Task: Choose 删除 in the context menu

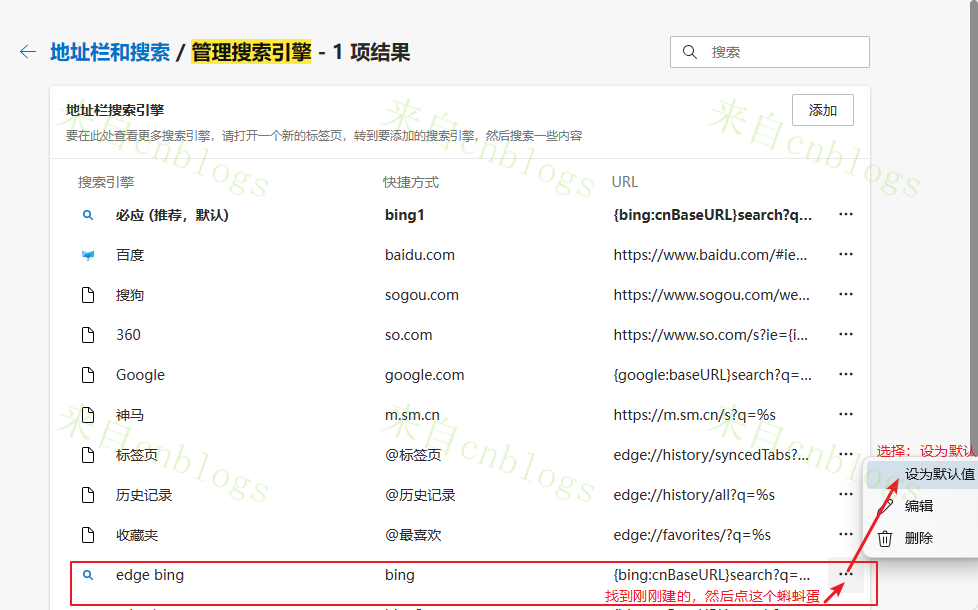Action: [919, 538]
